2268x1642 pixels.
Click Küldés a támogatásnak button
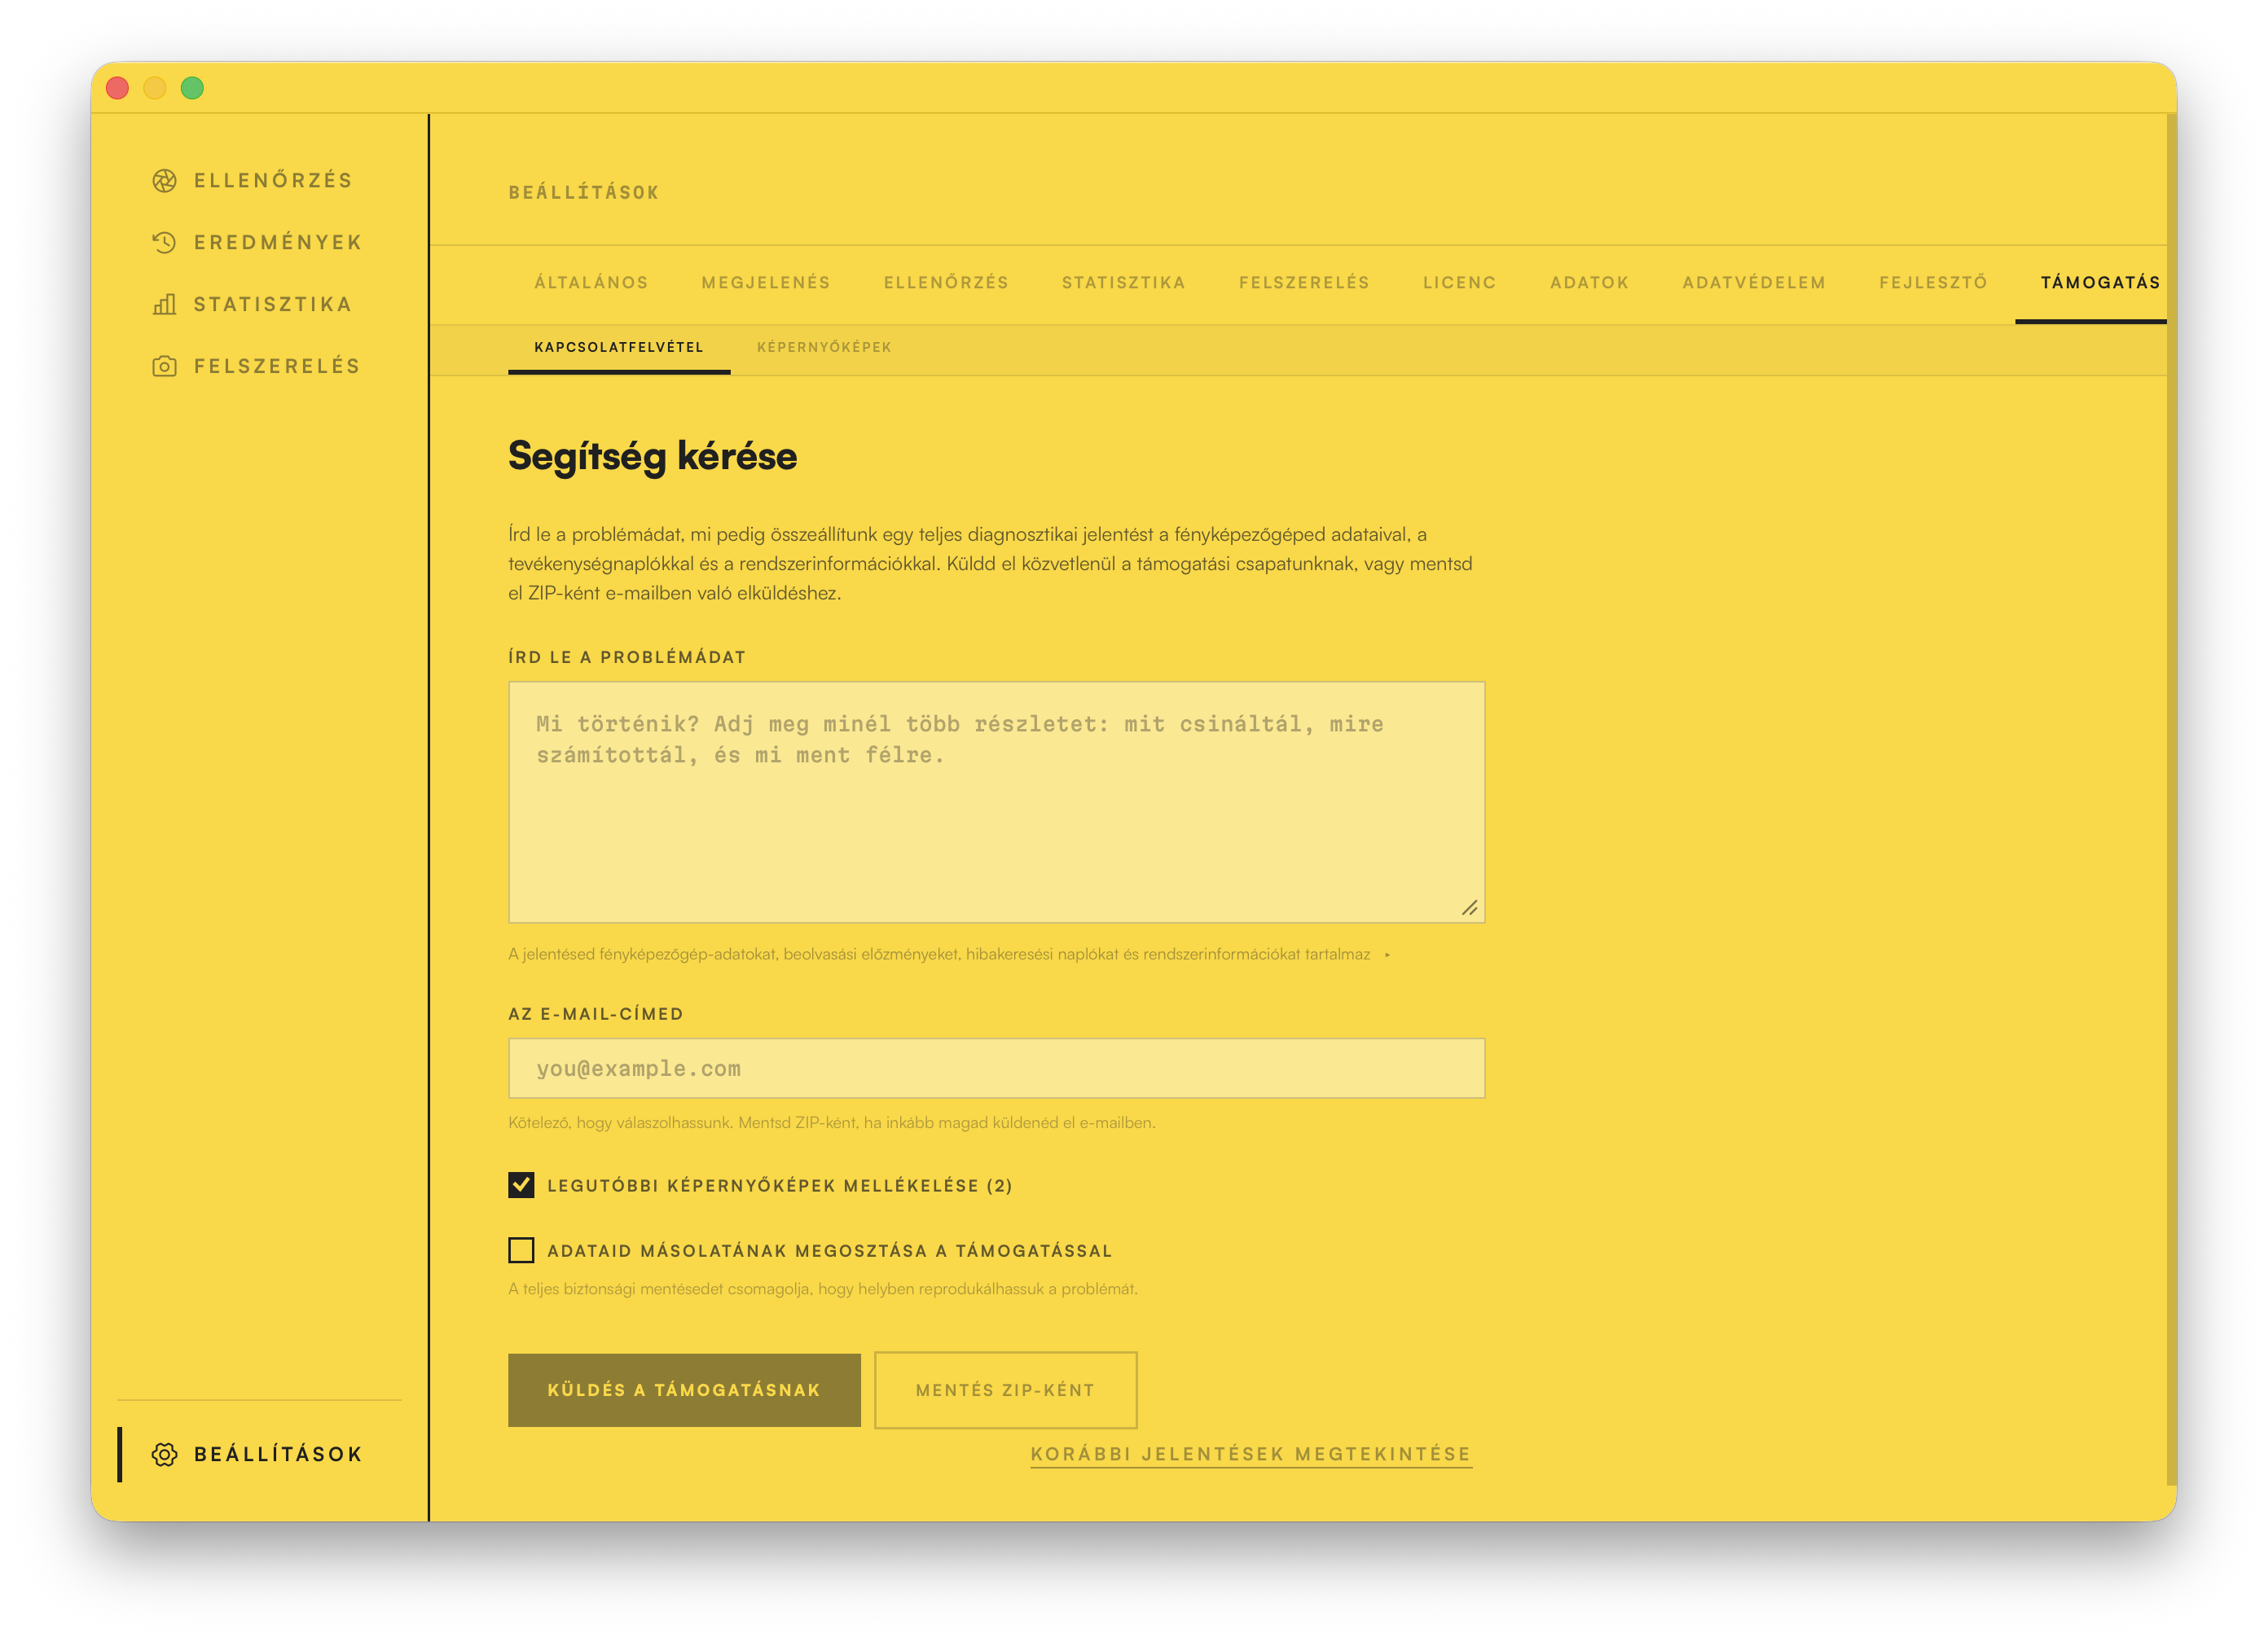coord(684,1390)
